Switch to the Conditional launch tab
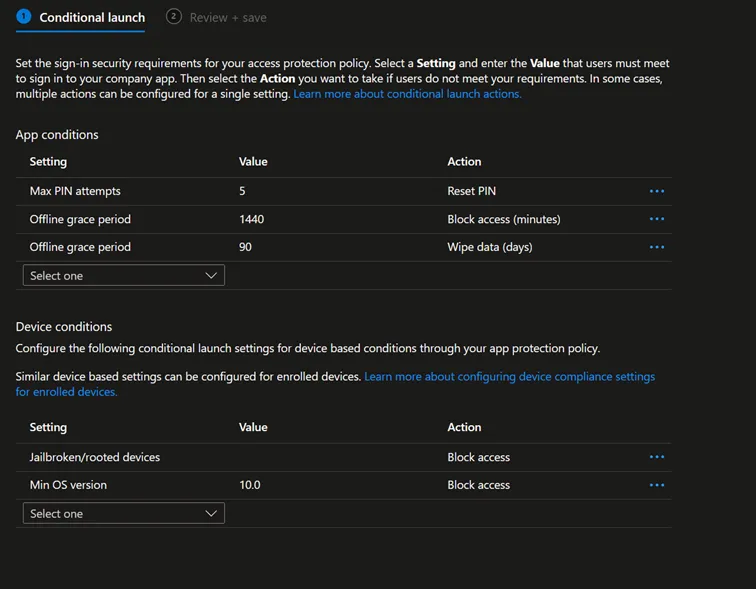Screen dimensions: 756x589 92,18
